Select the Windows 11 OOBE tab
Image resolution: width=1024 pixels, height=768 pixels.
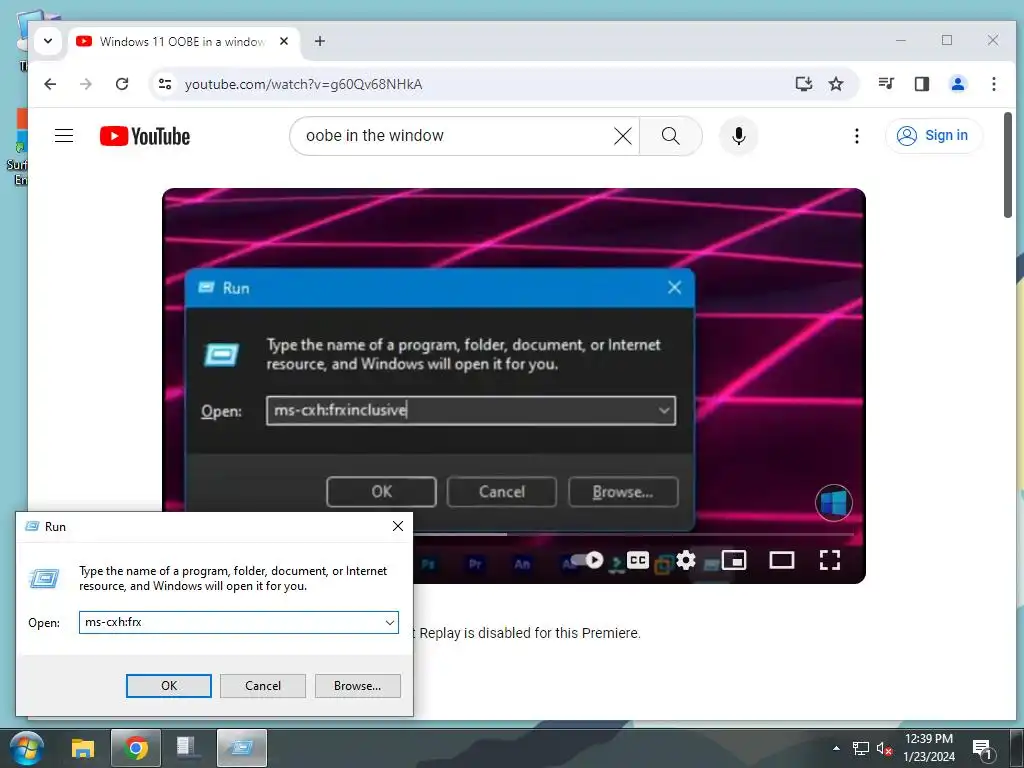click(x=182, y=41)
